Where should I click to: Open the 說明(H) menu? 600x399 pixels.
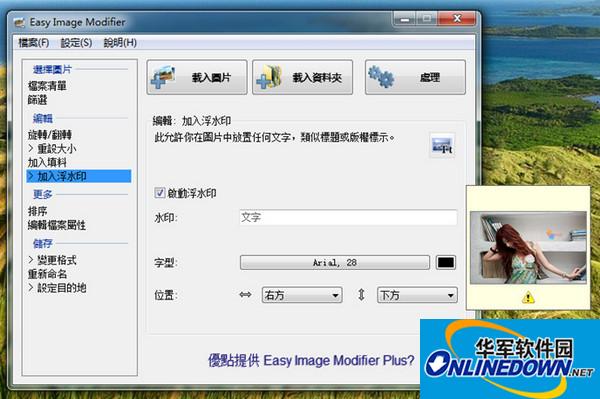(120, 43)
